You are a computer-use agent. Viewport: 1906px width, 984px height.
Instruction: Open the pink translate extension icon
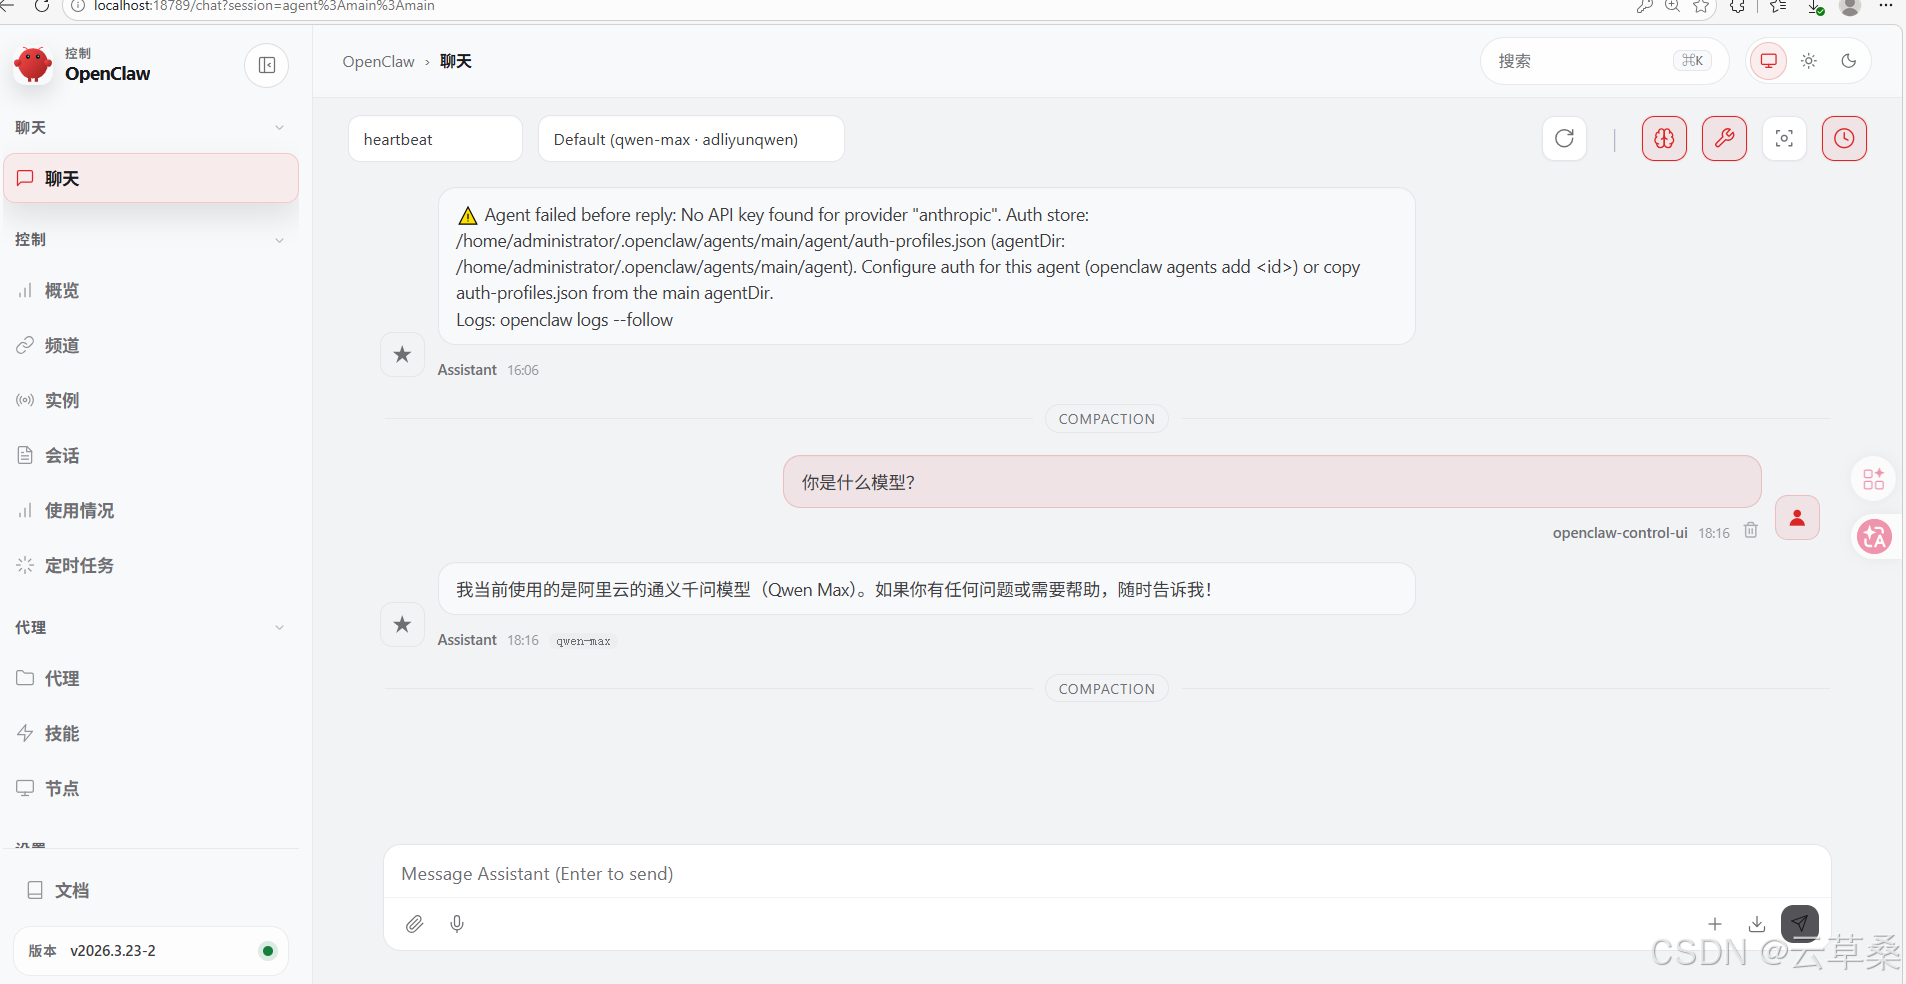click(1874, 537)
